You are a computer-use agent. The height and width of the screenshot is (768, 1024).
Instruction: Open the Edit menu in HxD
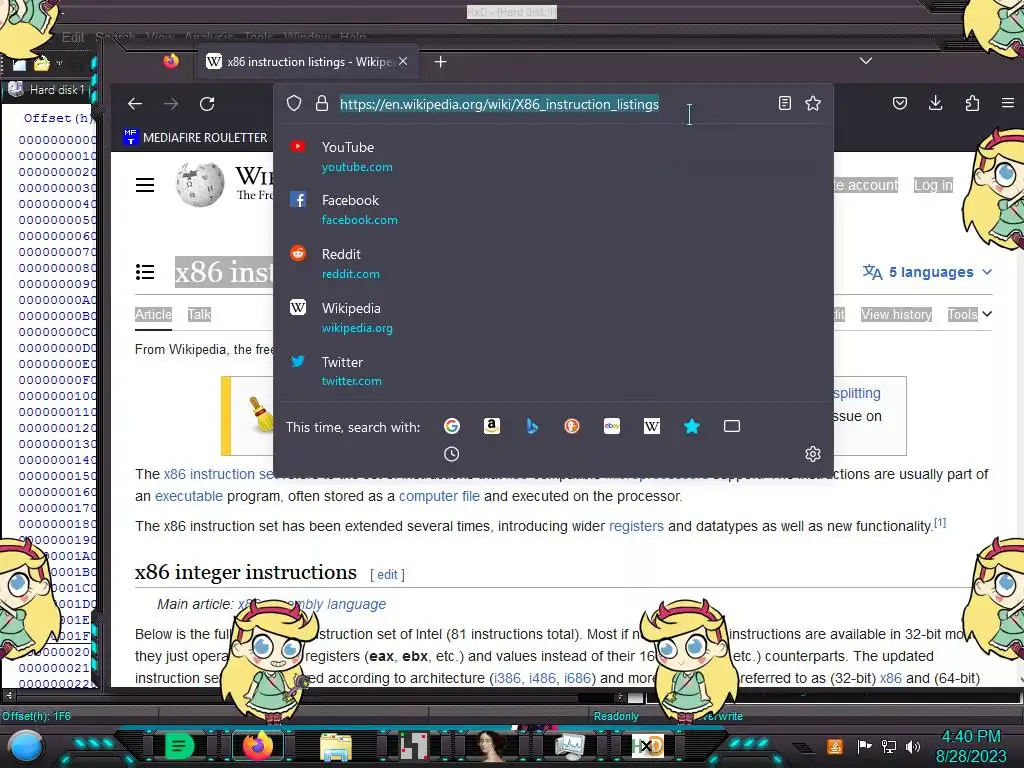pos(73,37)
